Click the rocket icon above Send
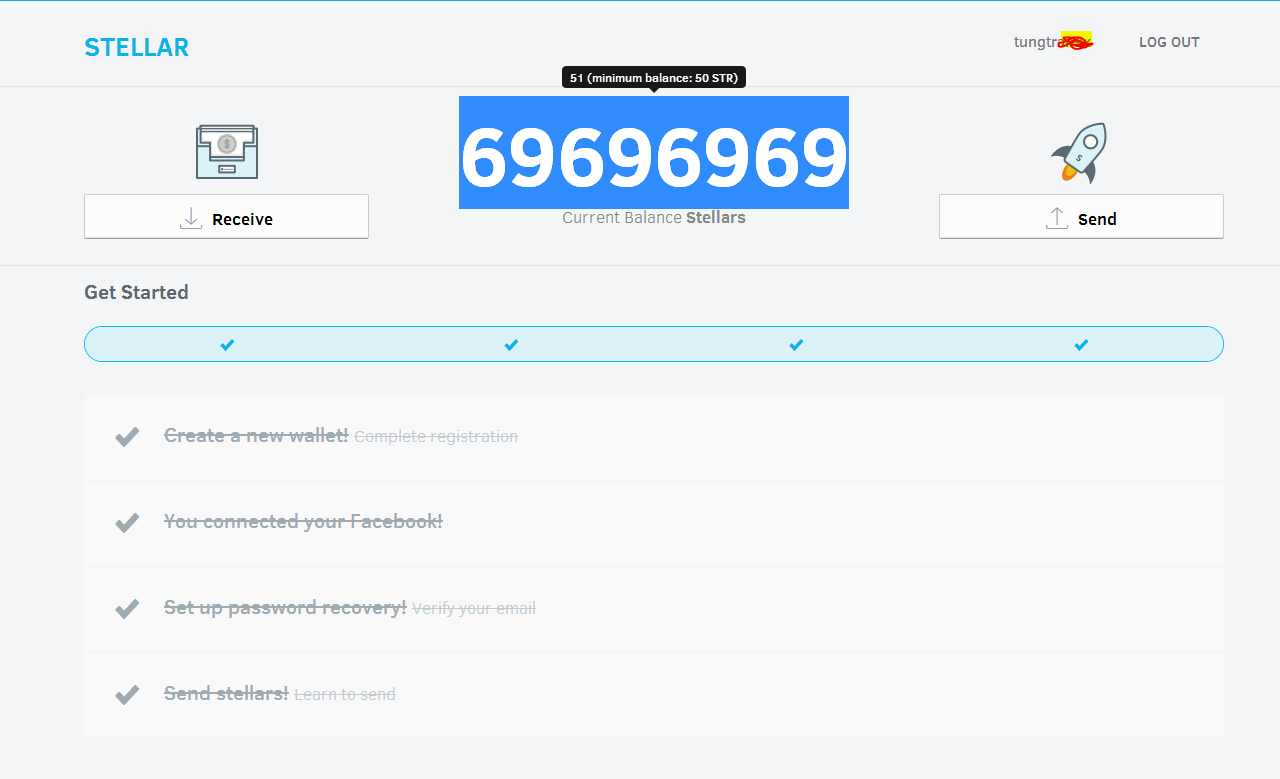The width and height of the screenshot is (1280, 779). (1080, 153)
